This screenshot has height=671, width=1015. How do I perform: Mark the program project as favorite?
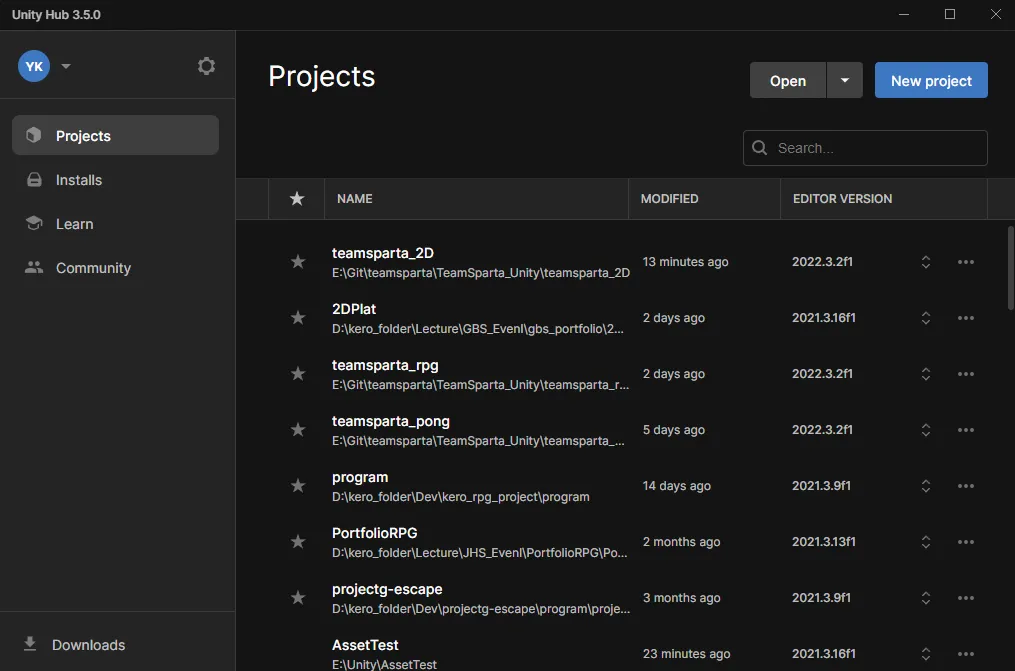tap(298, 485)
